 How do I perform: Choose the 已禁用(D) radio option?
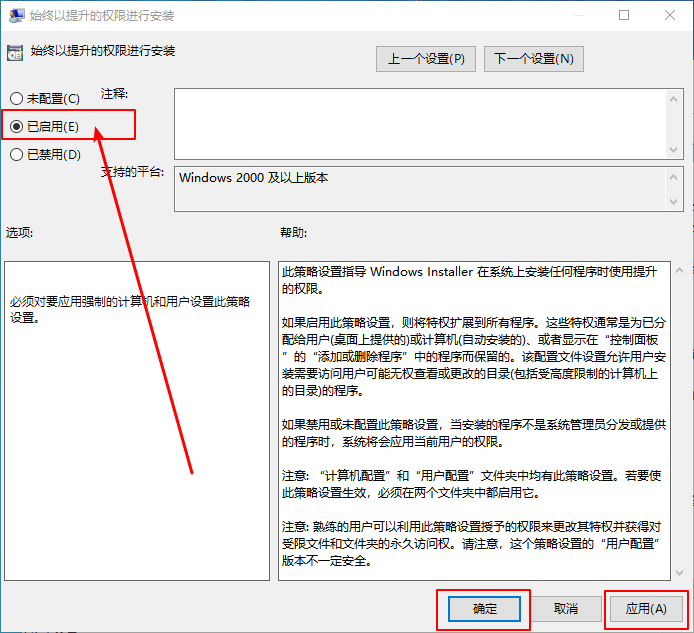click(x=16, y=155)
